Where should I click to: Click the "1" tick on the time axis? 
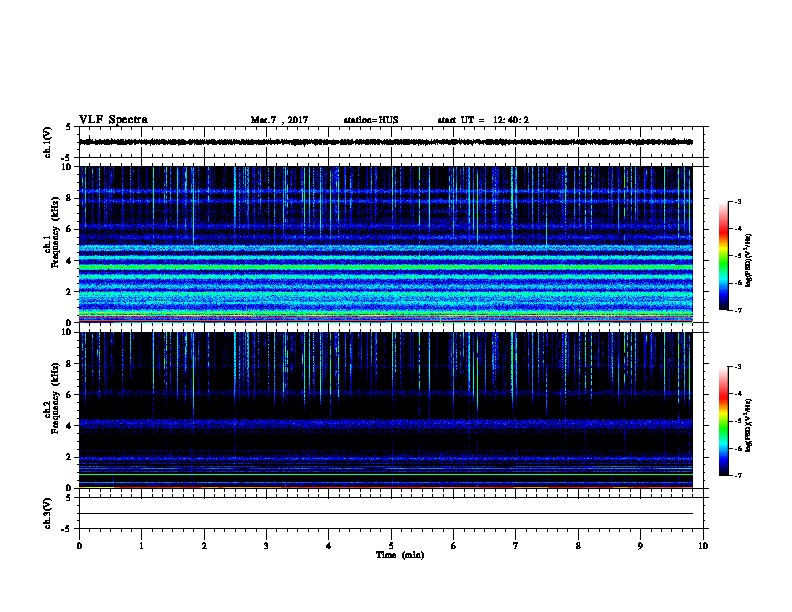141,545
